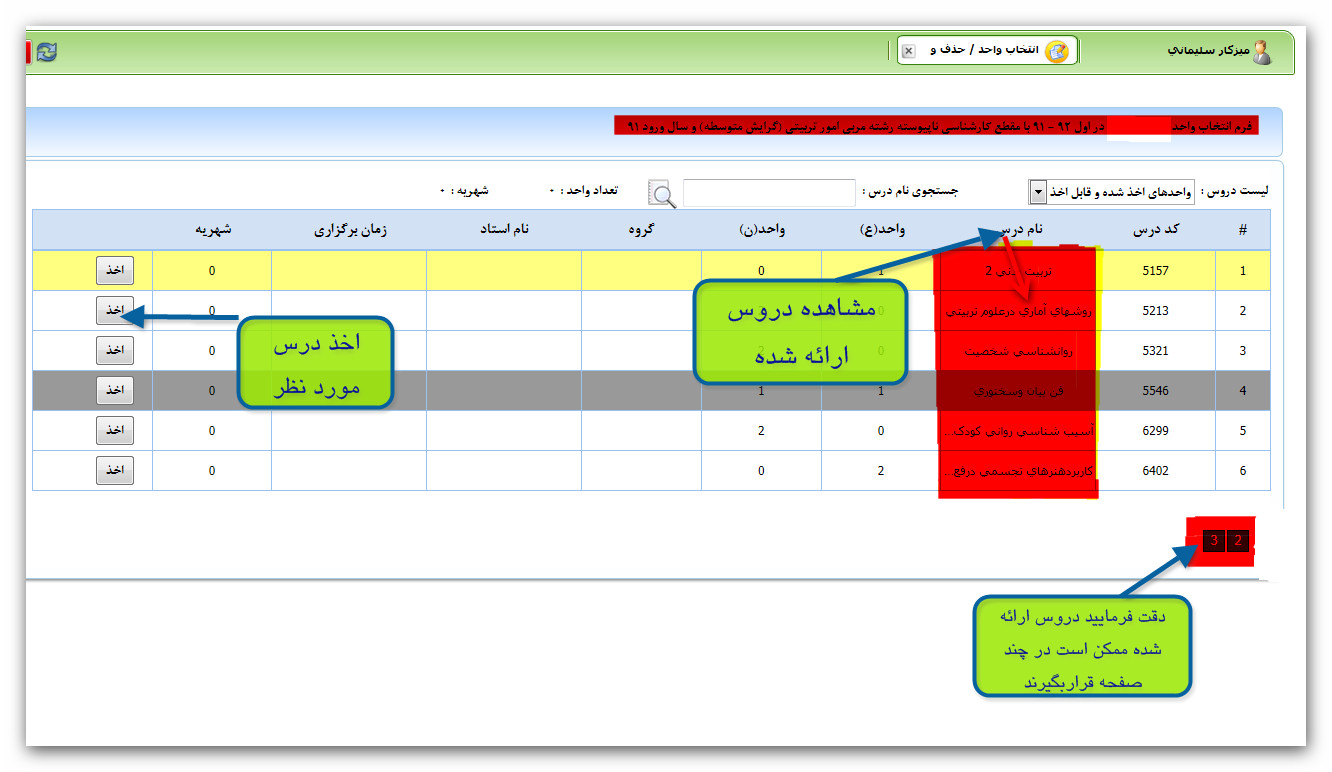Click the icon on the انتخاب واحد tab

click(1056, 51)
